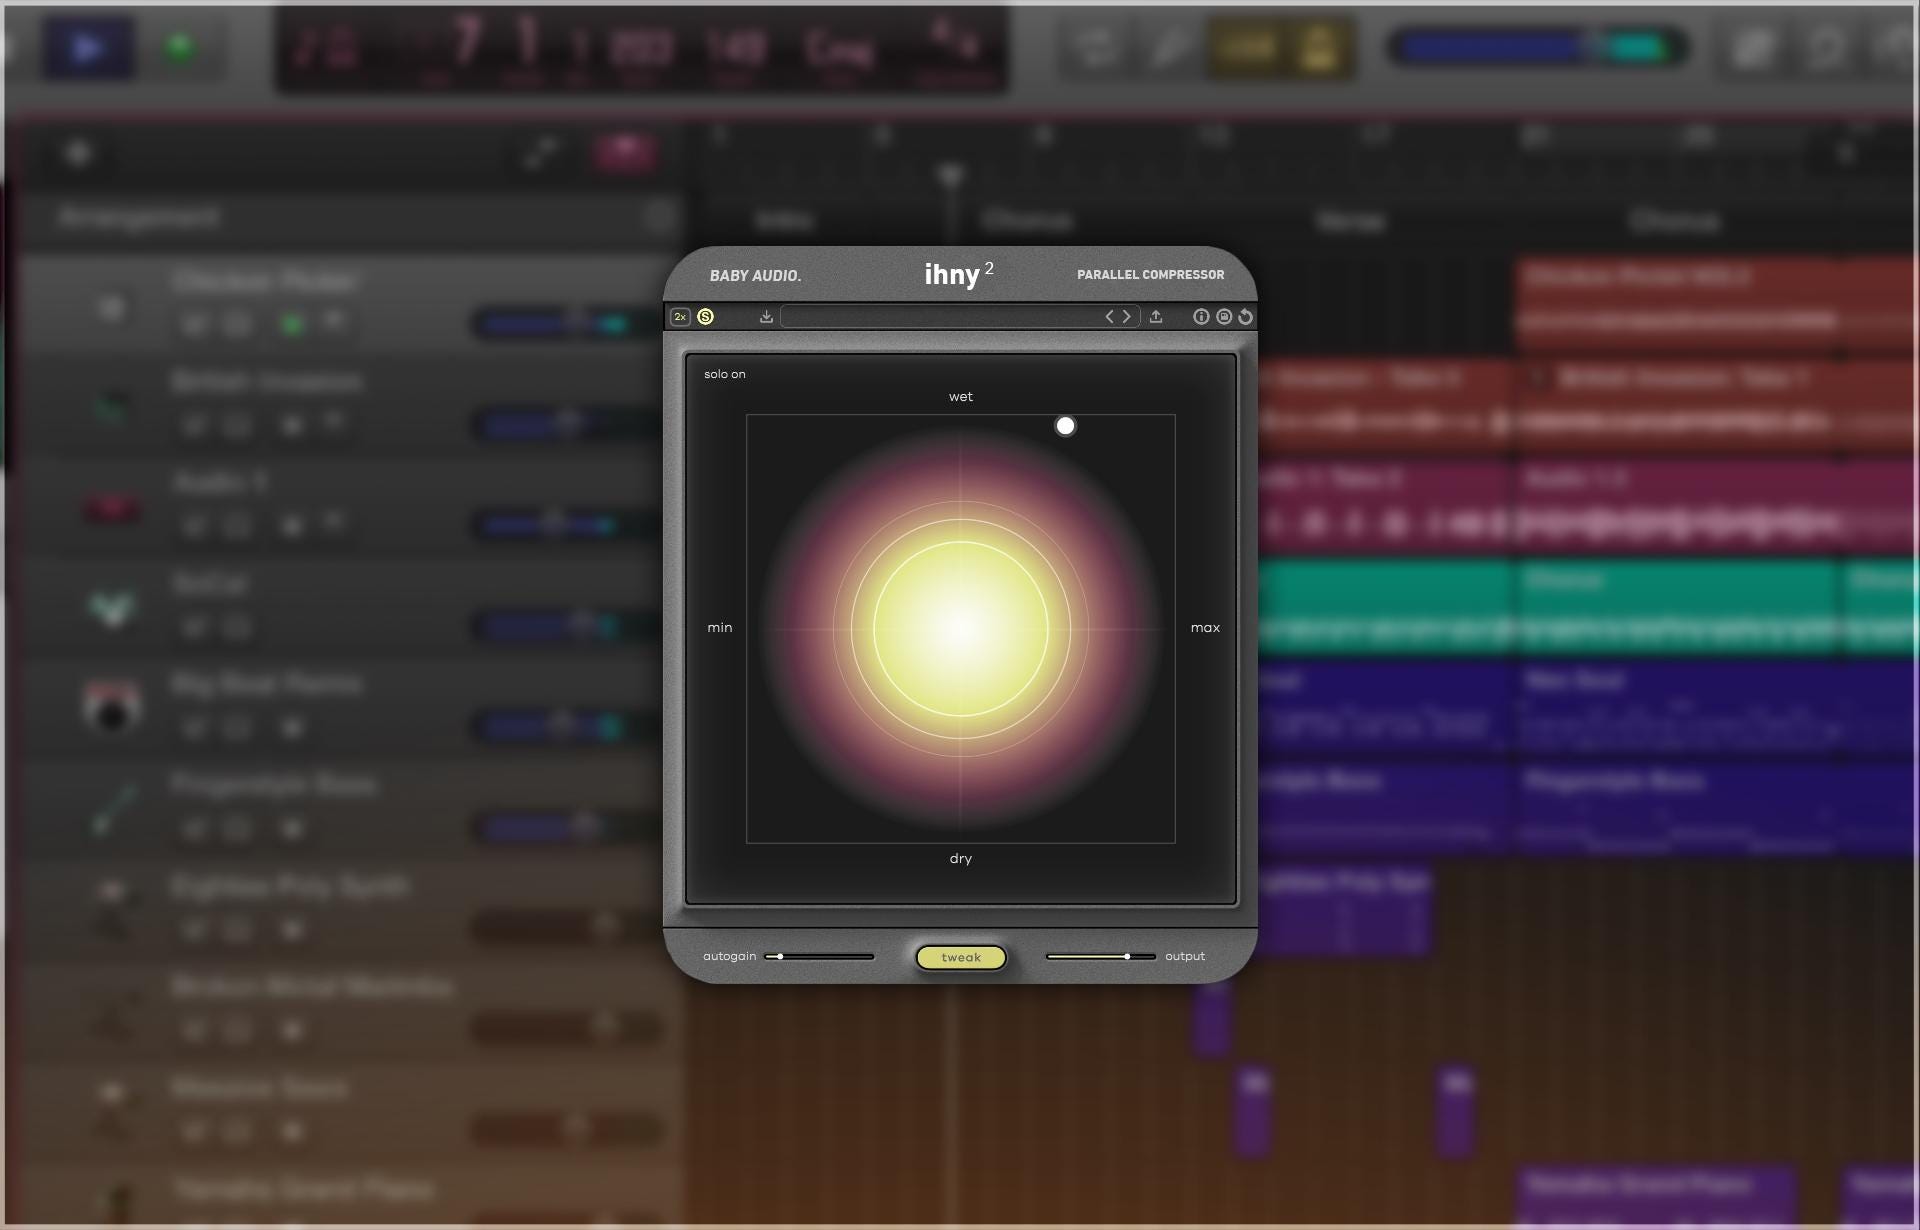This screenshot has height=1230, width=1920.
Task: Go to the next preset arrow
Action: coord(1127,317)
